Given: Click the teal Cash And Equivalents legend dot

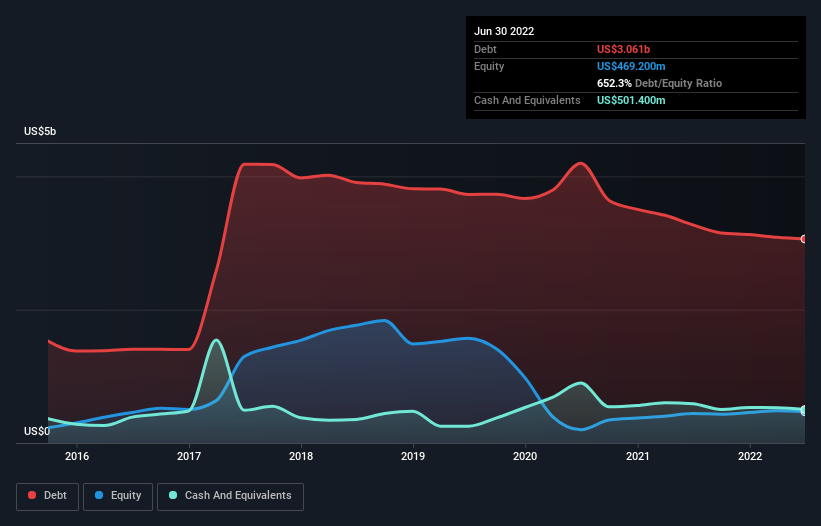Looking at the screenshot, I should coord(173,495).
